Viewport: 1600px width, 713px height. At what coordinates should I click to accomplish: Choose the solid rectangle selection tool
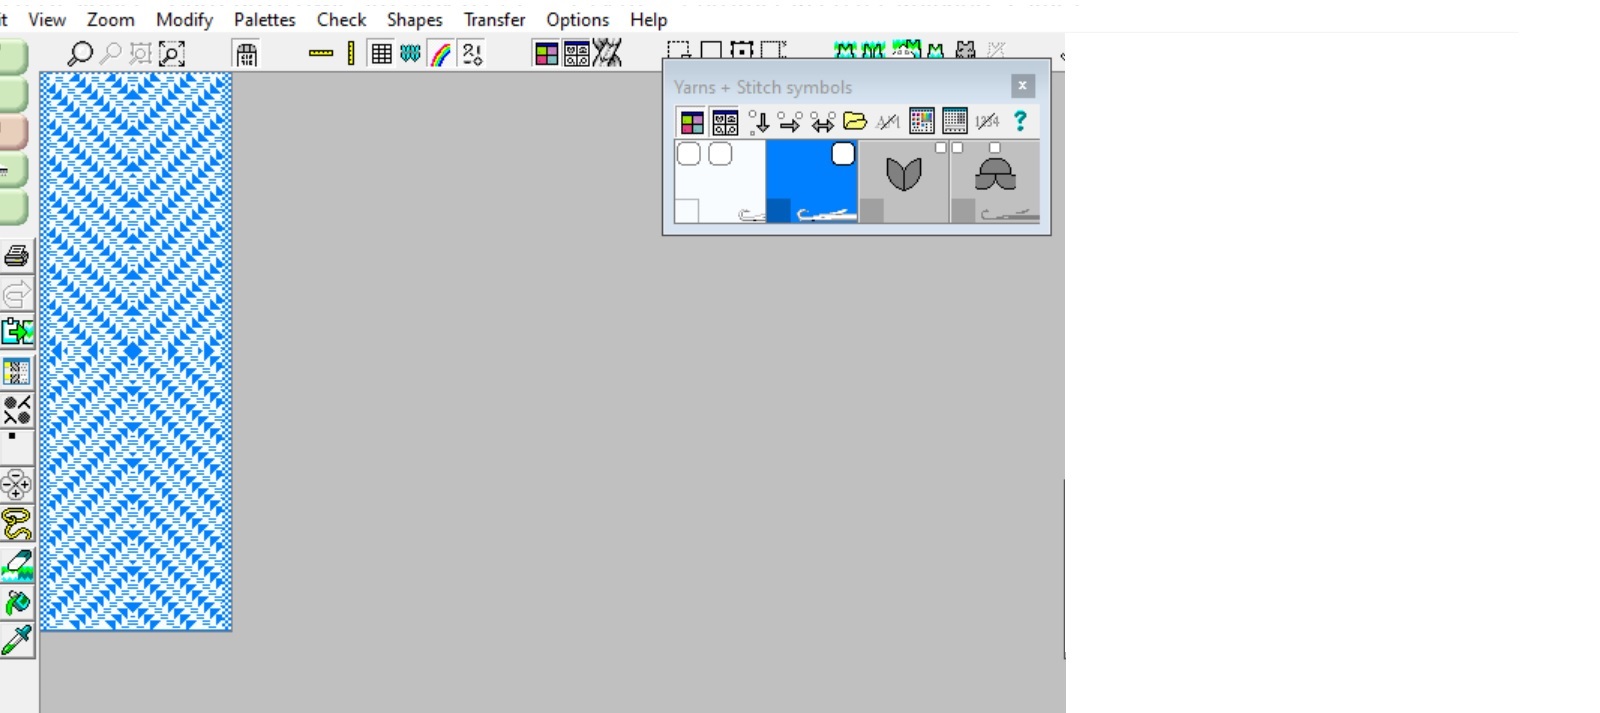(711, 51)
